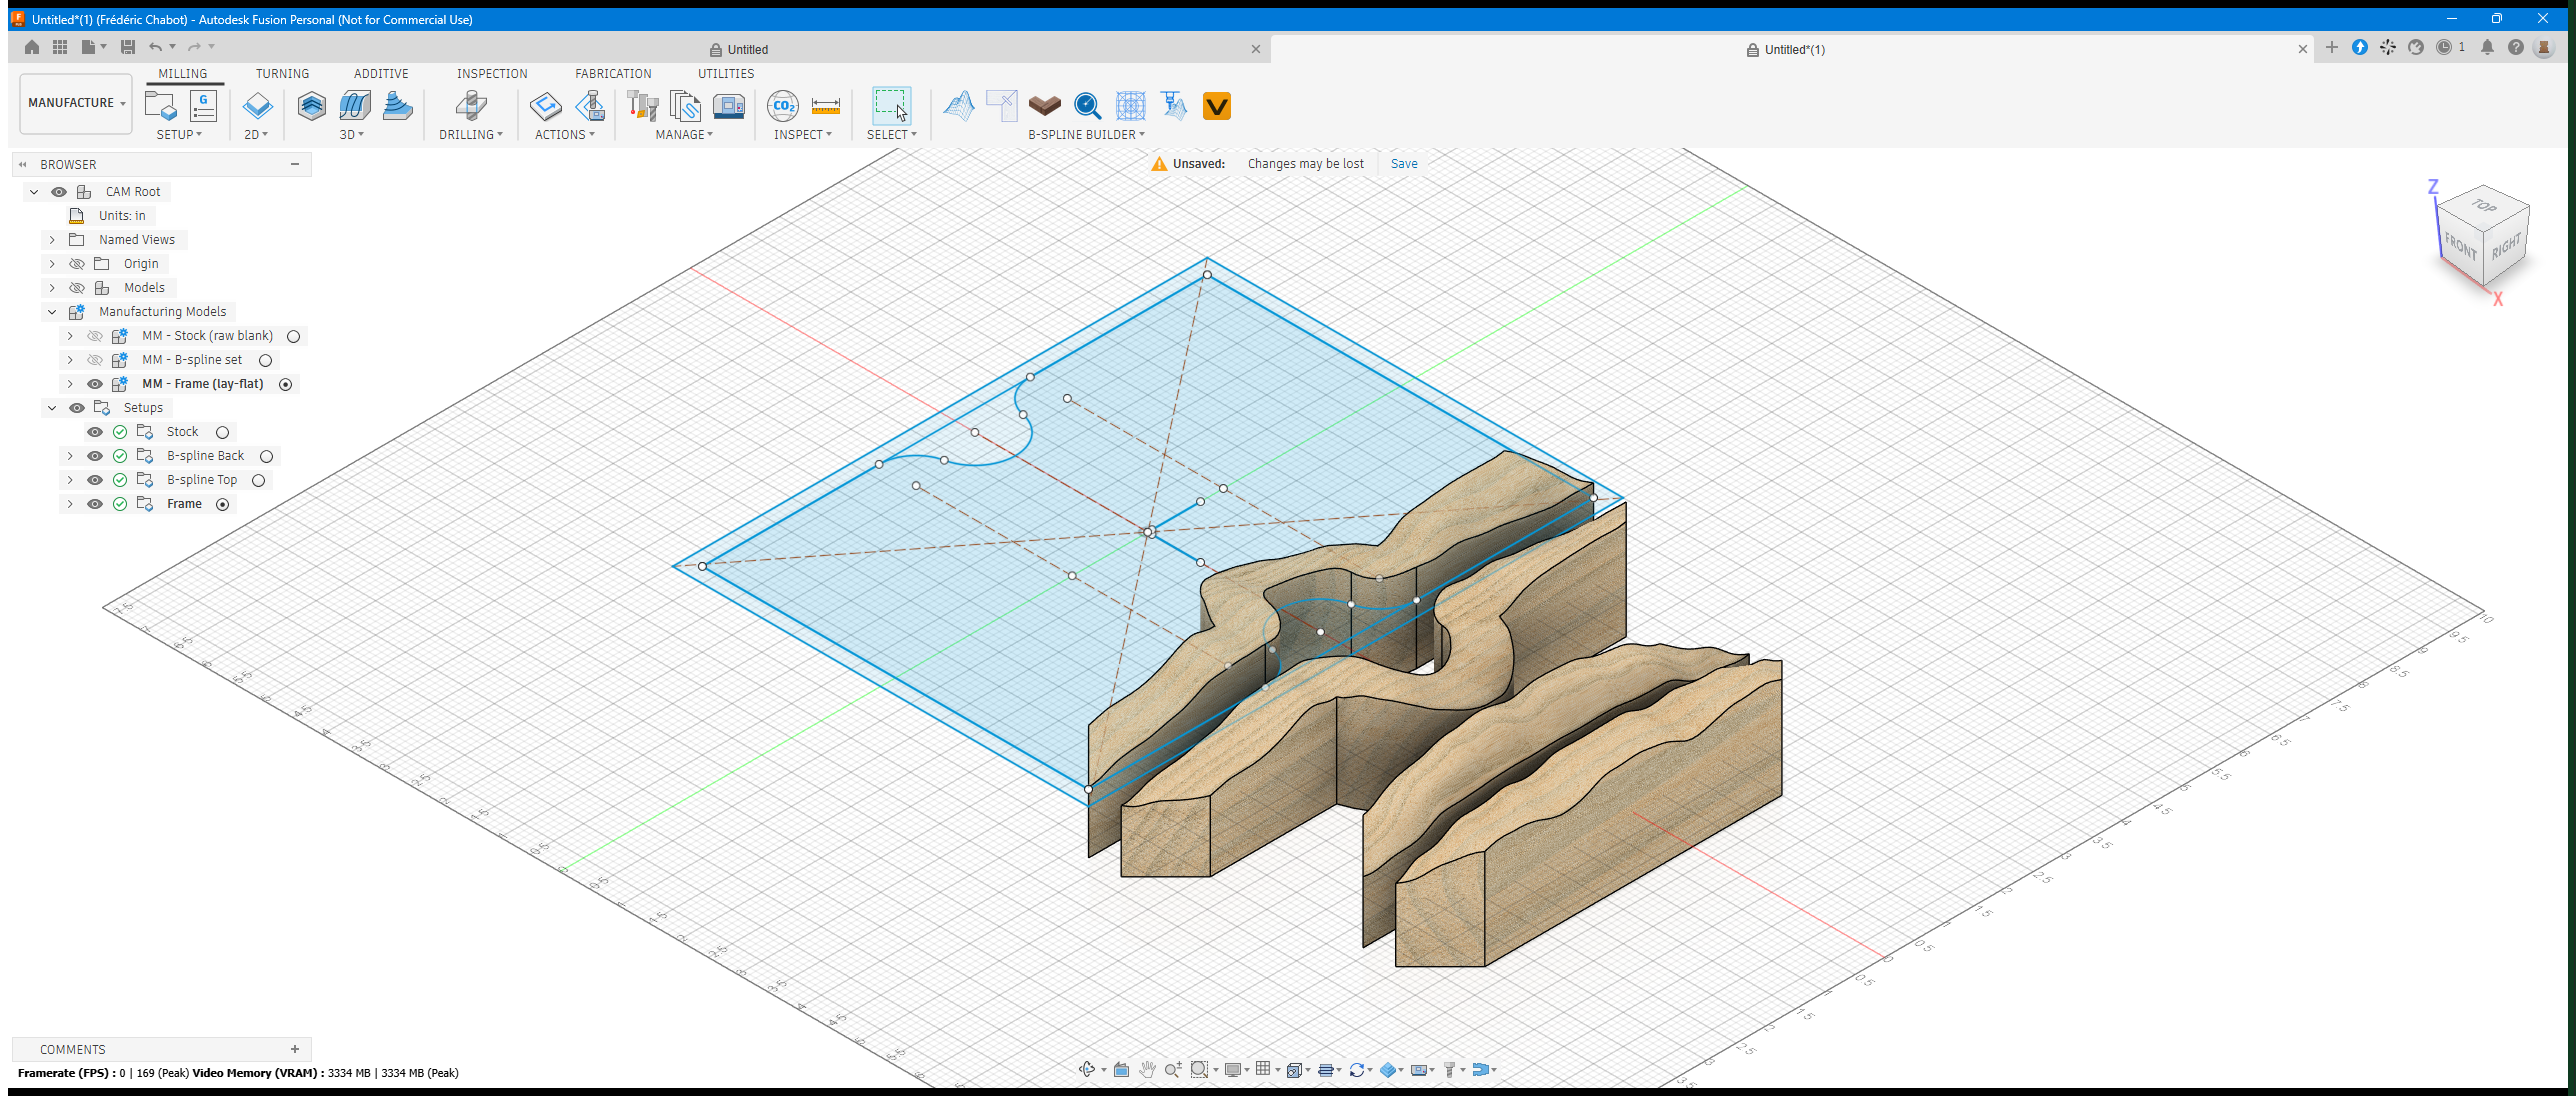This screenshot has height=1096, width=2576.
Task: Open the MANUFACTURE workspace dropdown
Action: point(76,103)
